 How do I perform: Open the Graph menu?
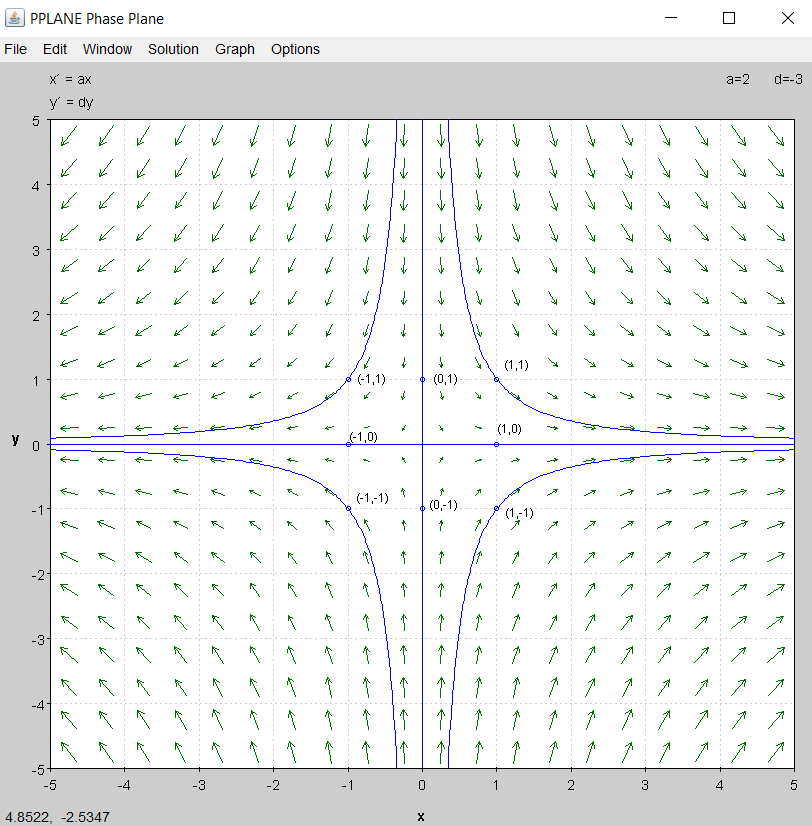(x=234, y=49)
